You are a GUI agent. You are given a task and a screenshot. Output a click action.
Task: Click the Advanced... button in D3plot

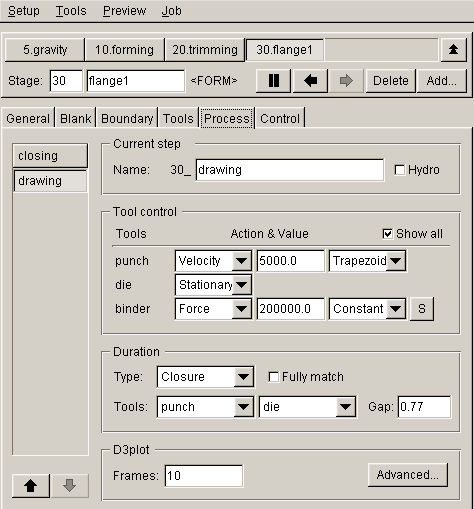[408, 475]
